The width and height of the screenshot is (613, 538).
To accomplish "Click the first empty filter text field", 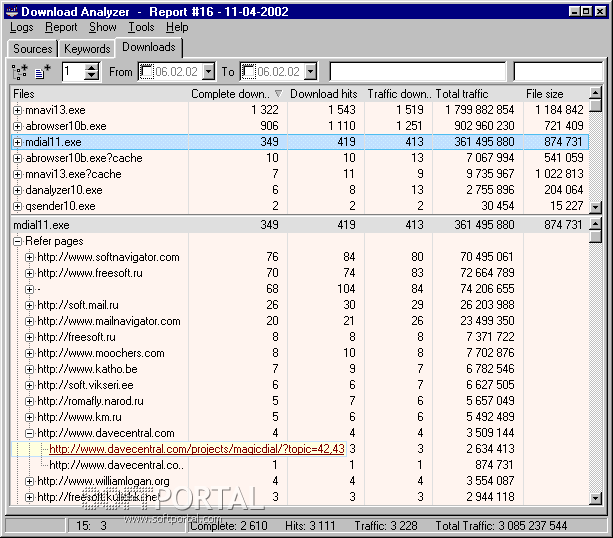I will [x=418, y=72].
